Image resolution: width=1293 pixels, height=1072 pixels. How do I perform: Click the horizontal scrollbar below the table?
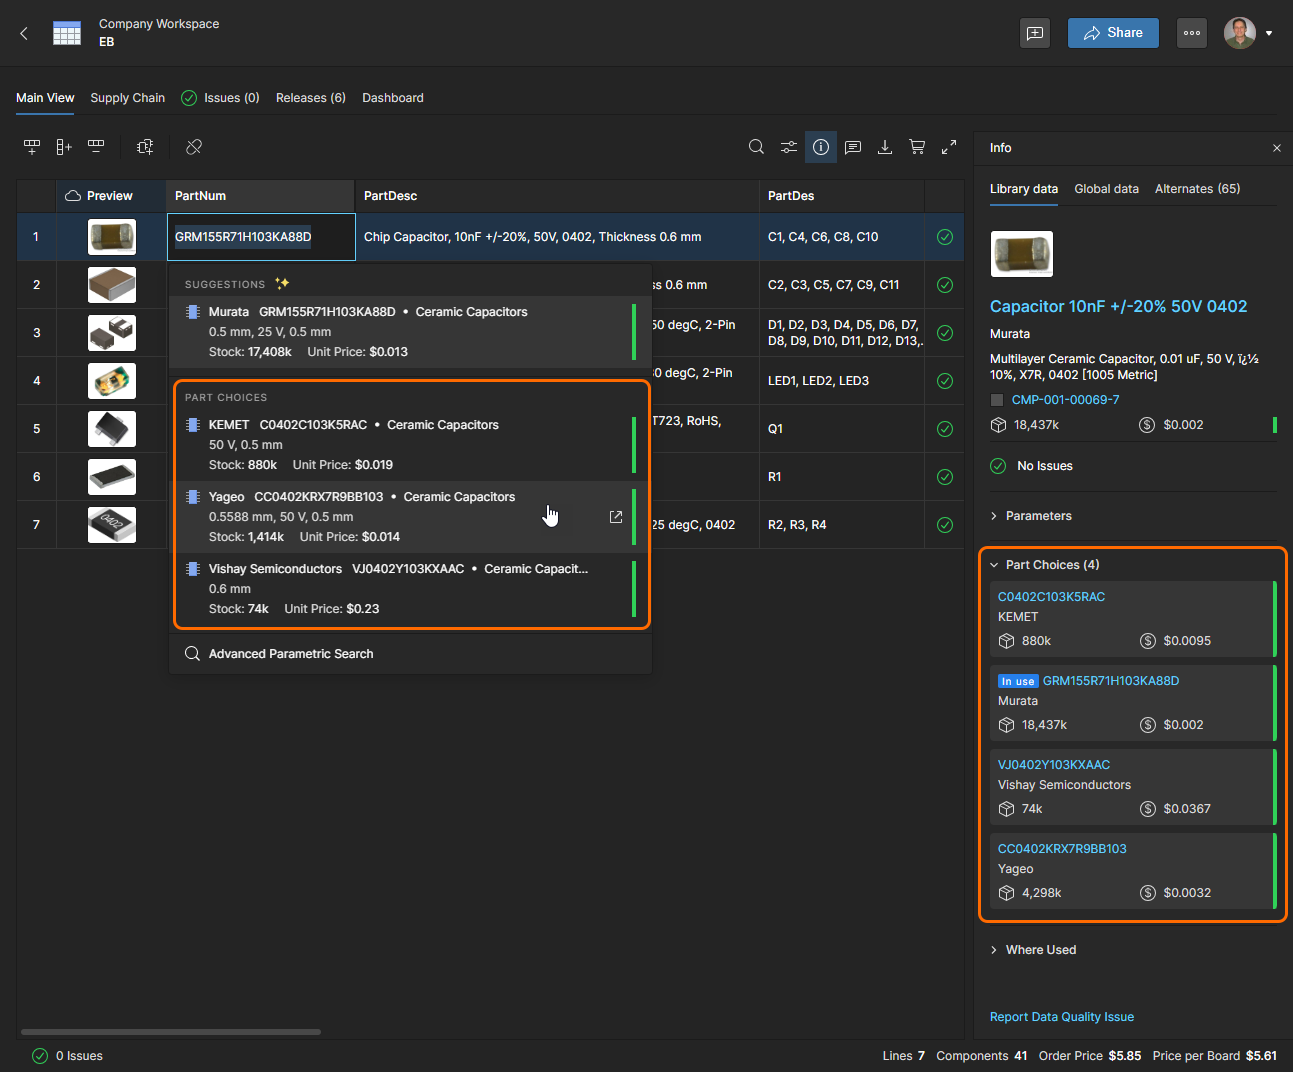coord(170,1031)
